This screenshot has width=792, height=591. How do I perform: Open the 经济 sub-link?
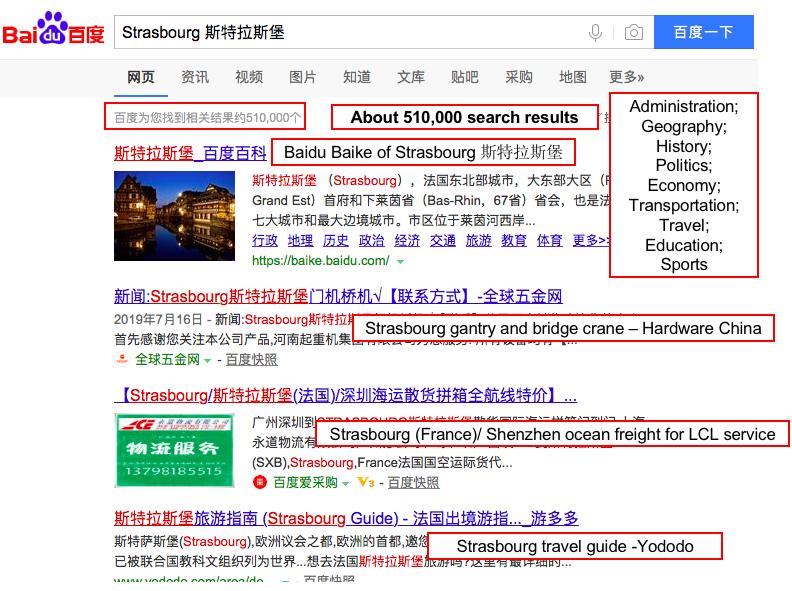(x=407, y=240)
